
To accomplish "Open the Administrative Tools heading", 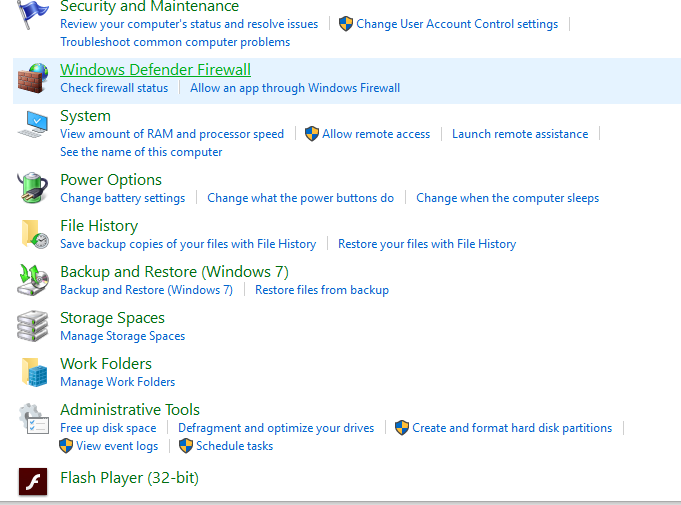I will coord(130,410).
